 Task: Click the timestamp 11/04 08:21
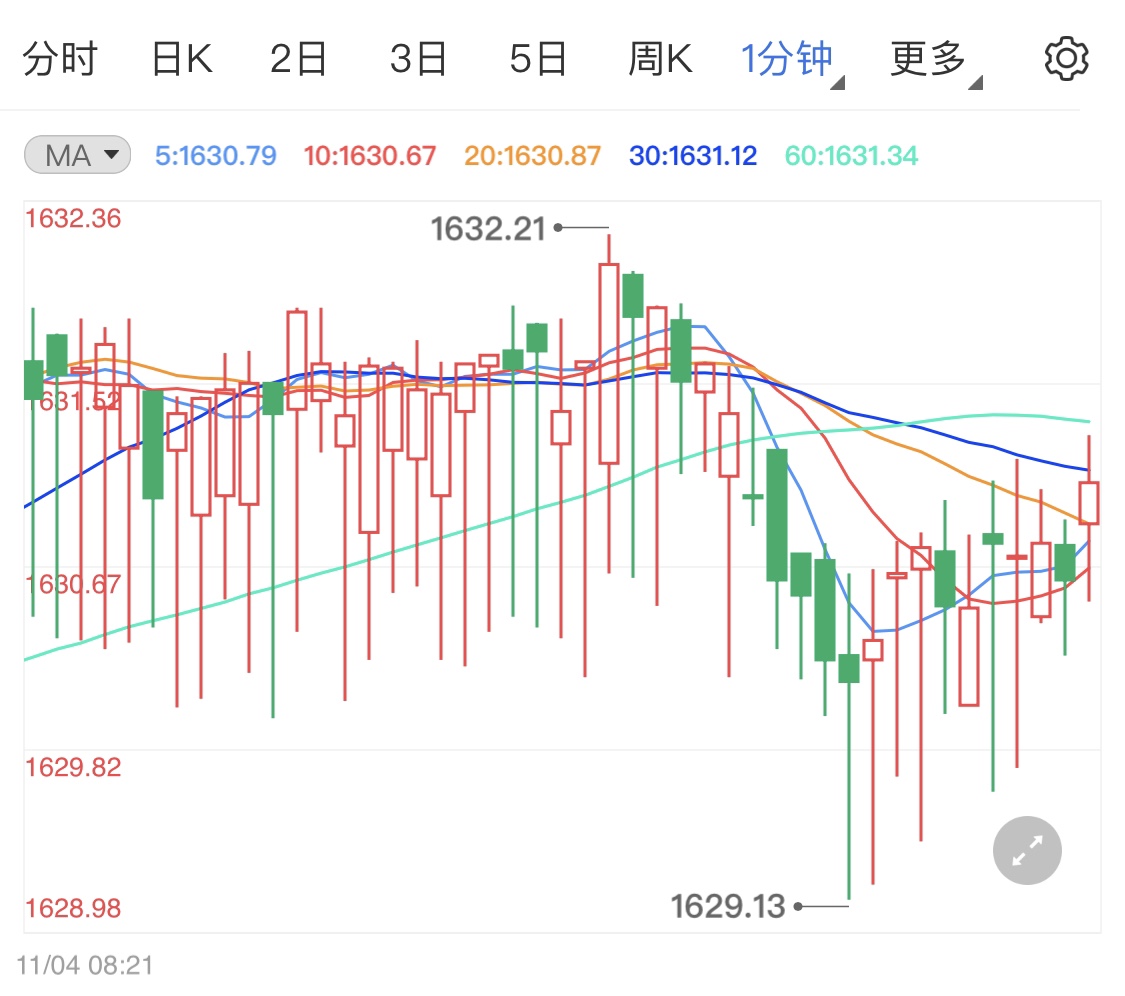tap(85, 965)
